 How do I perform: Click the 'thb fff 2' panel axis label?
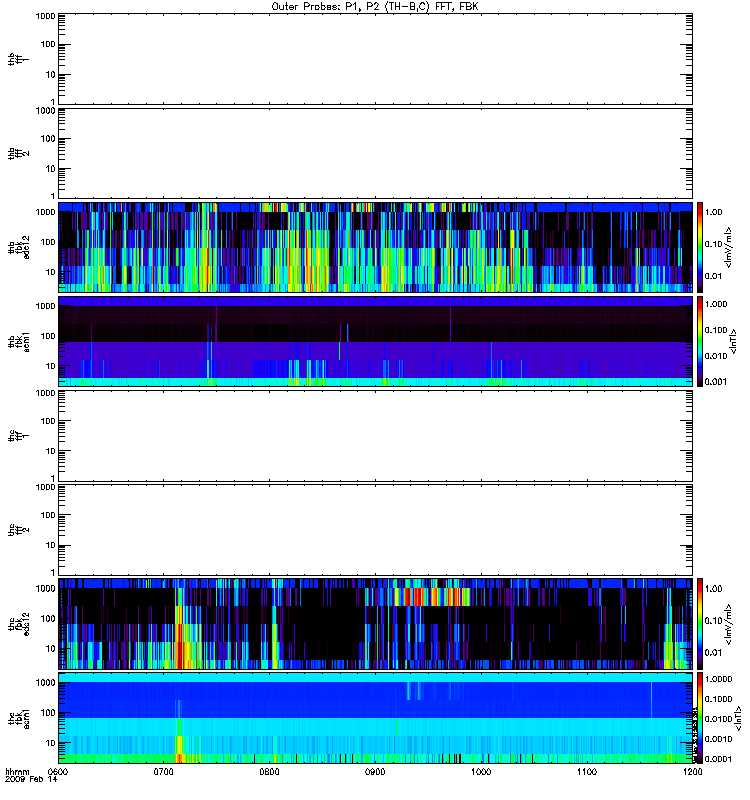tap(18, 153)
